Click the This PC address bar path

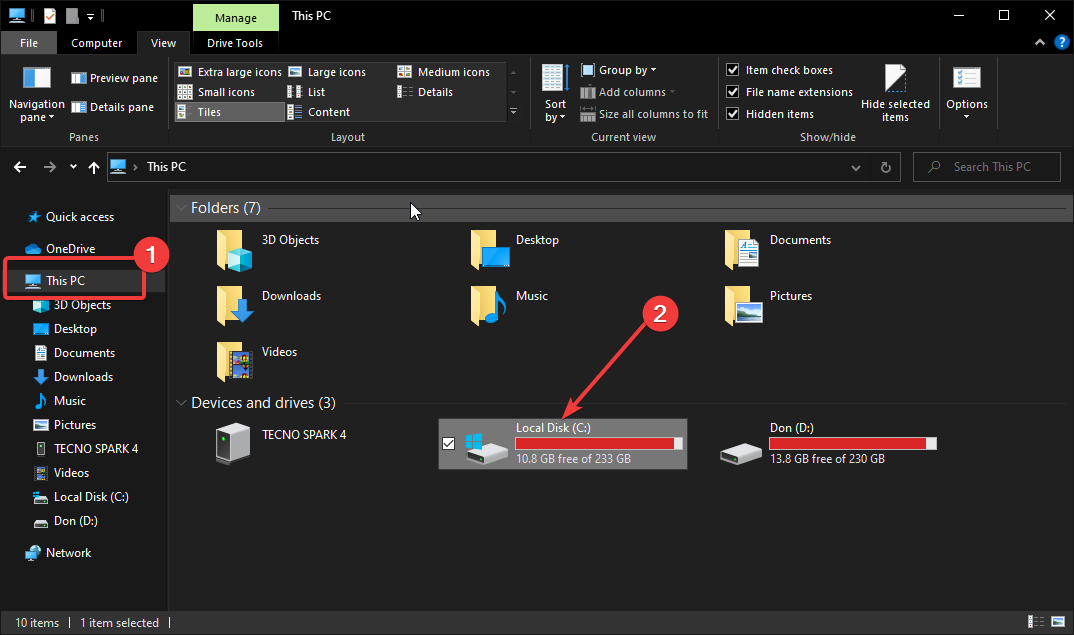tap(166, 167)
